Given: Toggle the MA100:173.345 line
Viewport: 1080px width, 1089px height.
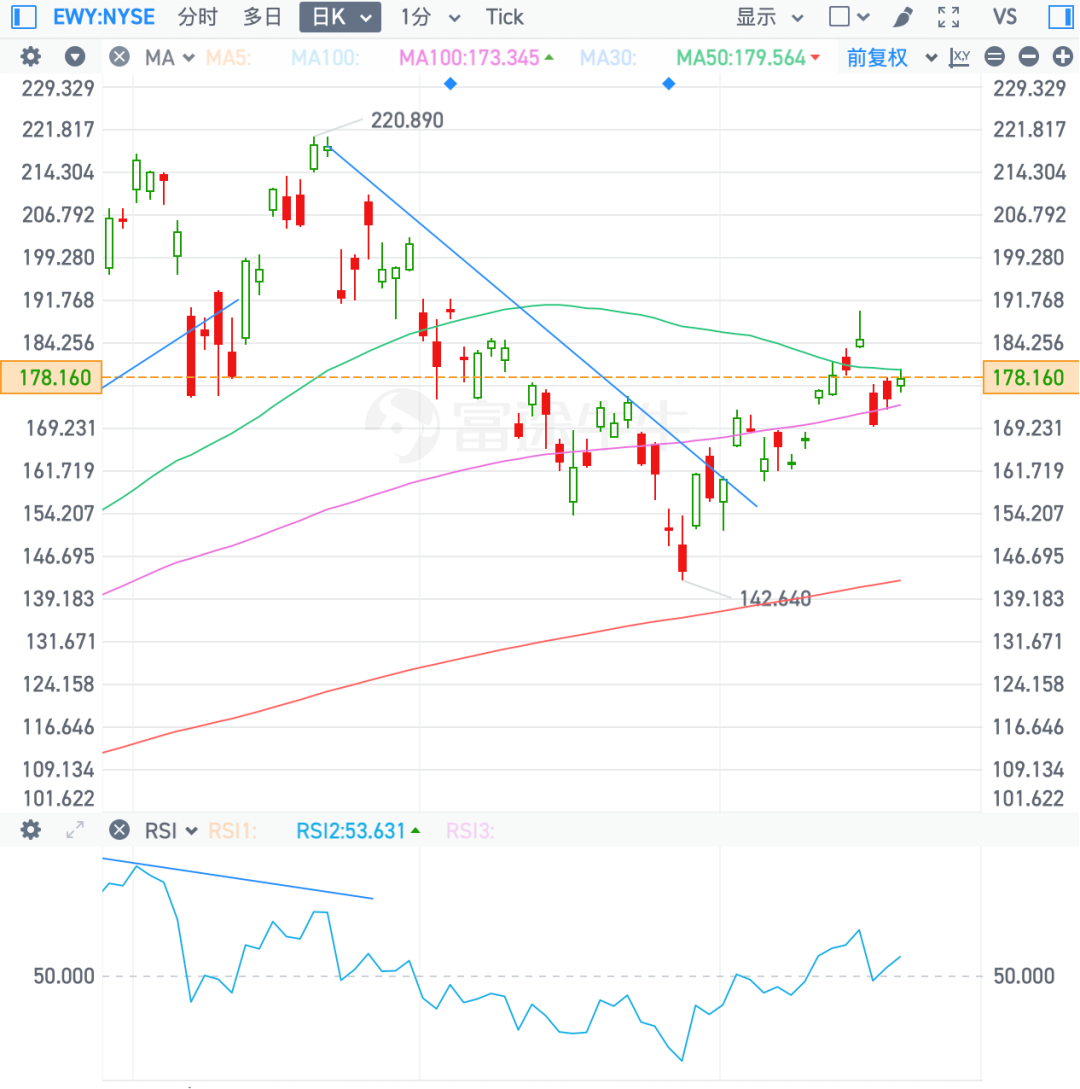Looking at the screenshot, I should coord(476,57).
